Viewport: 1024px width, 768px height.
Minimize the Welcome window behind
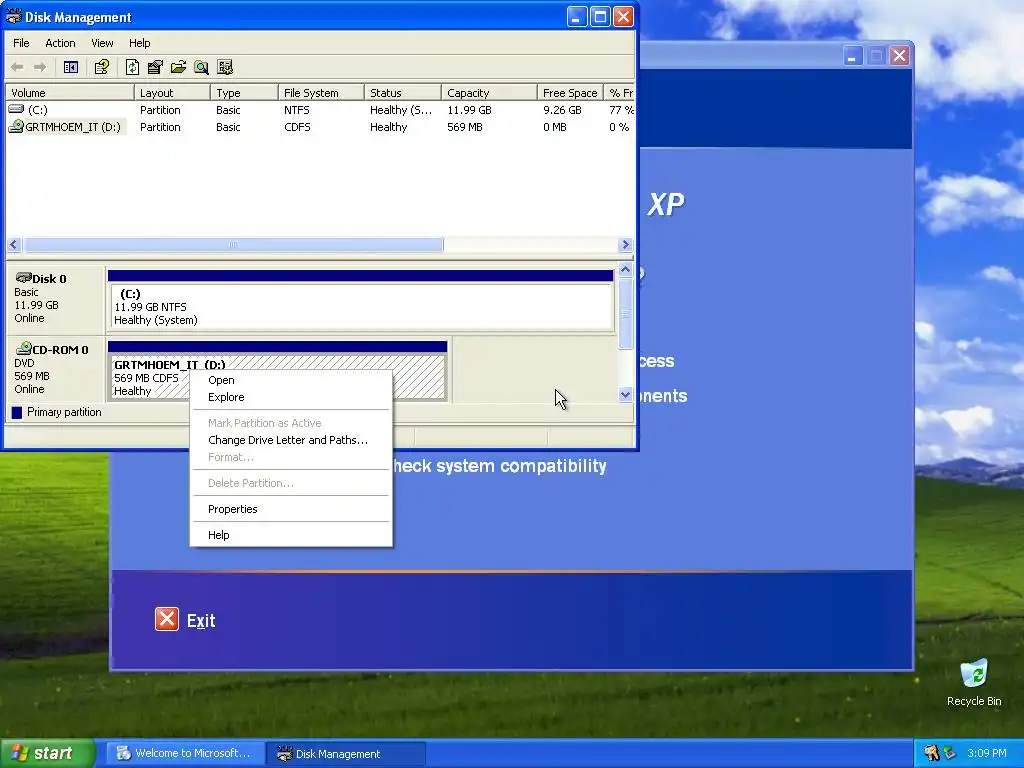(852, 56)
